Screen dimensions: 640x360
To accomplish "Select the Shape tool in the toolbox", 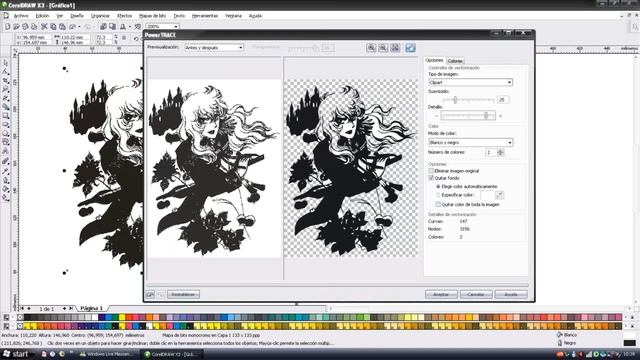I will click(6, 71).
